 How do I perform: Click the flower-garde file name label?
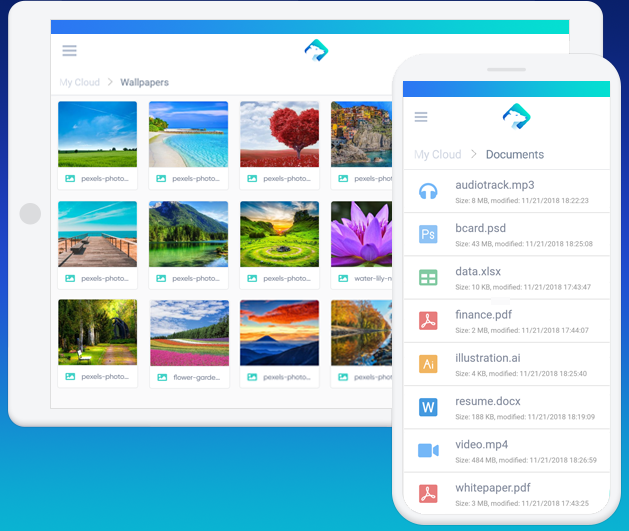(197, 377)
